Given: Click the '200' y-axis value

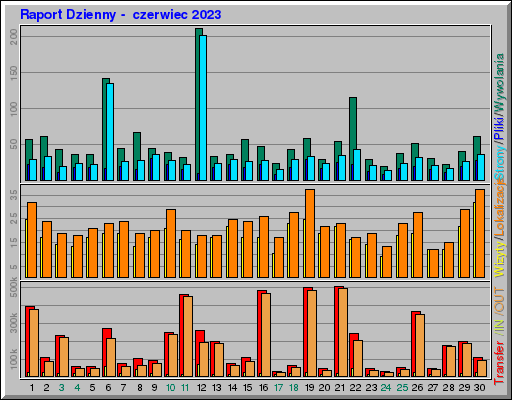Looking at the screenshot, I should pos(14,36).
